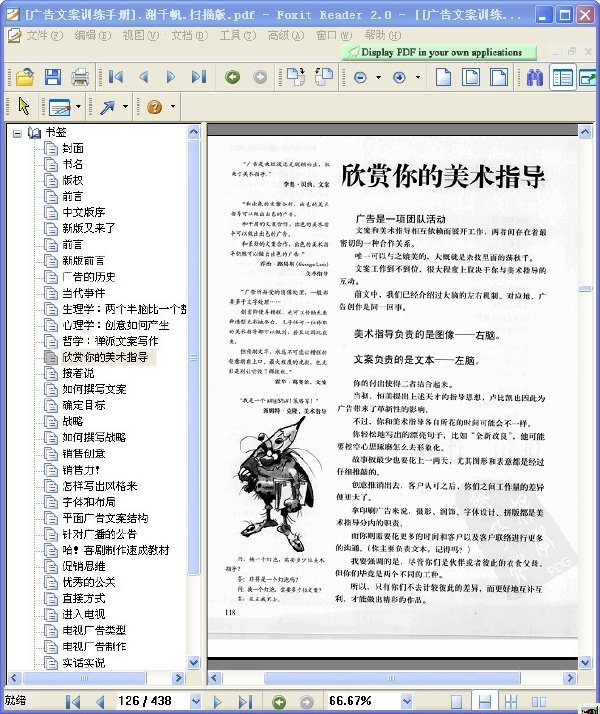Open zoom percentage dropdown in status bar
Image resolution: width=600 pixels, height=714 pixels.
(407, 701)
